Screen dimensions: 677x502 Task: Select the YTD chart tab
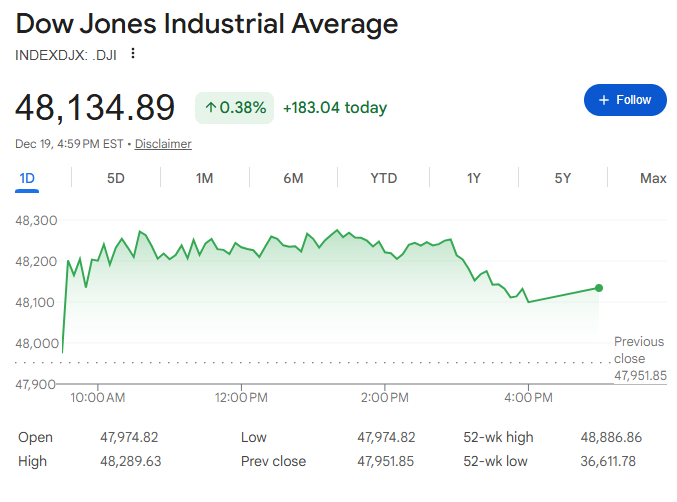pyautogui.click(x=384, y=178)
